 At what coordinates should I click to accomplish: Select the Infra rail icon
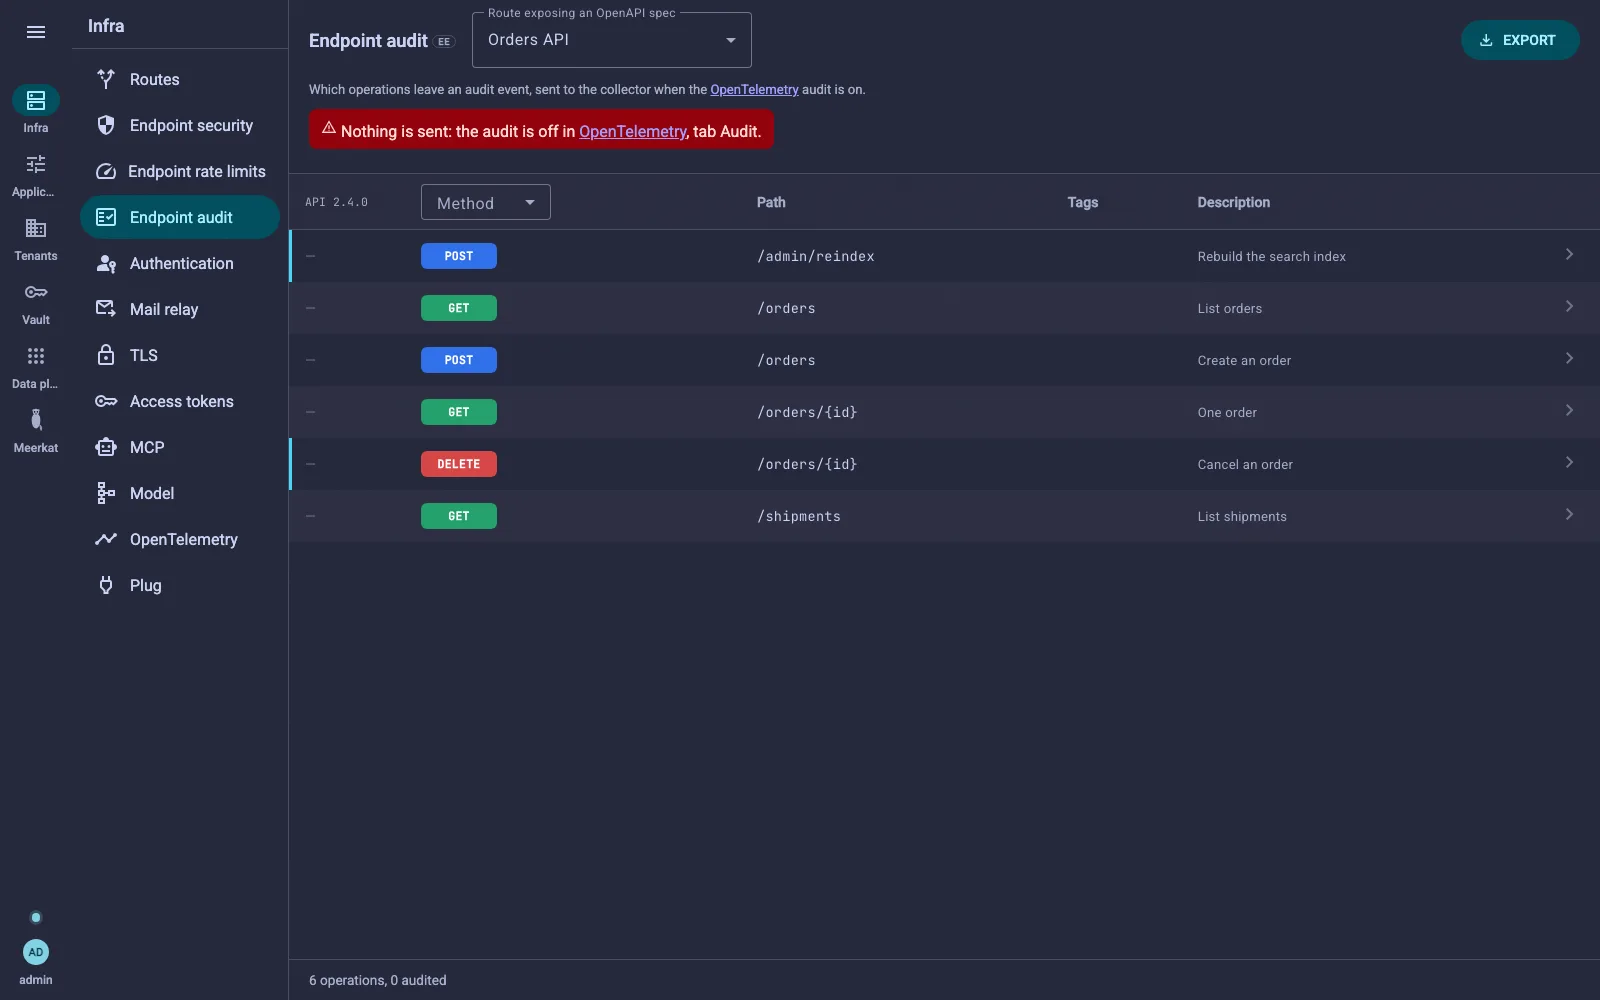coord(36,100)
